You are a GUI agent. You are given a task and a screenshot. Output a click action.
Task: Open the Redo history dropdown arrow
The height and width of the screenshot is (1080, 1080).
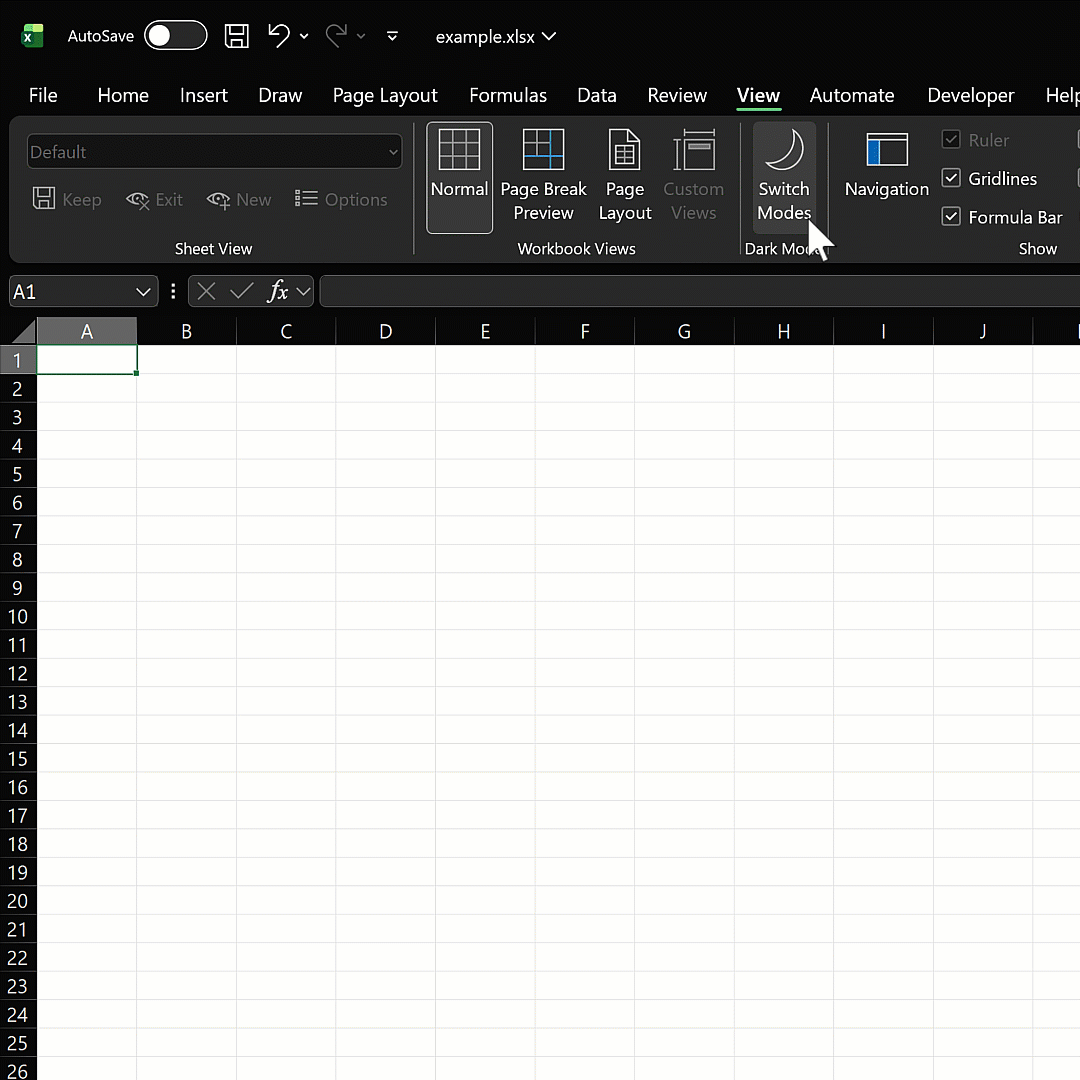[x=361, y=36]
